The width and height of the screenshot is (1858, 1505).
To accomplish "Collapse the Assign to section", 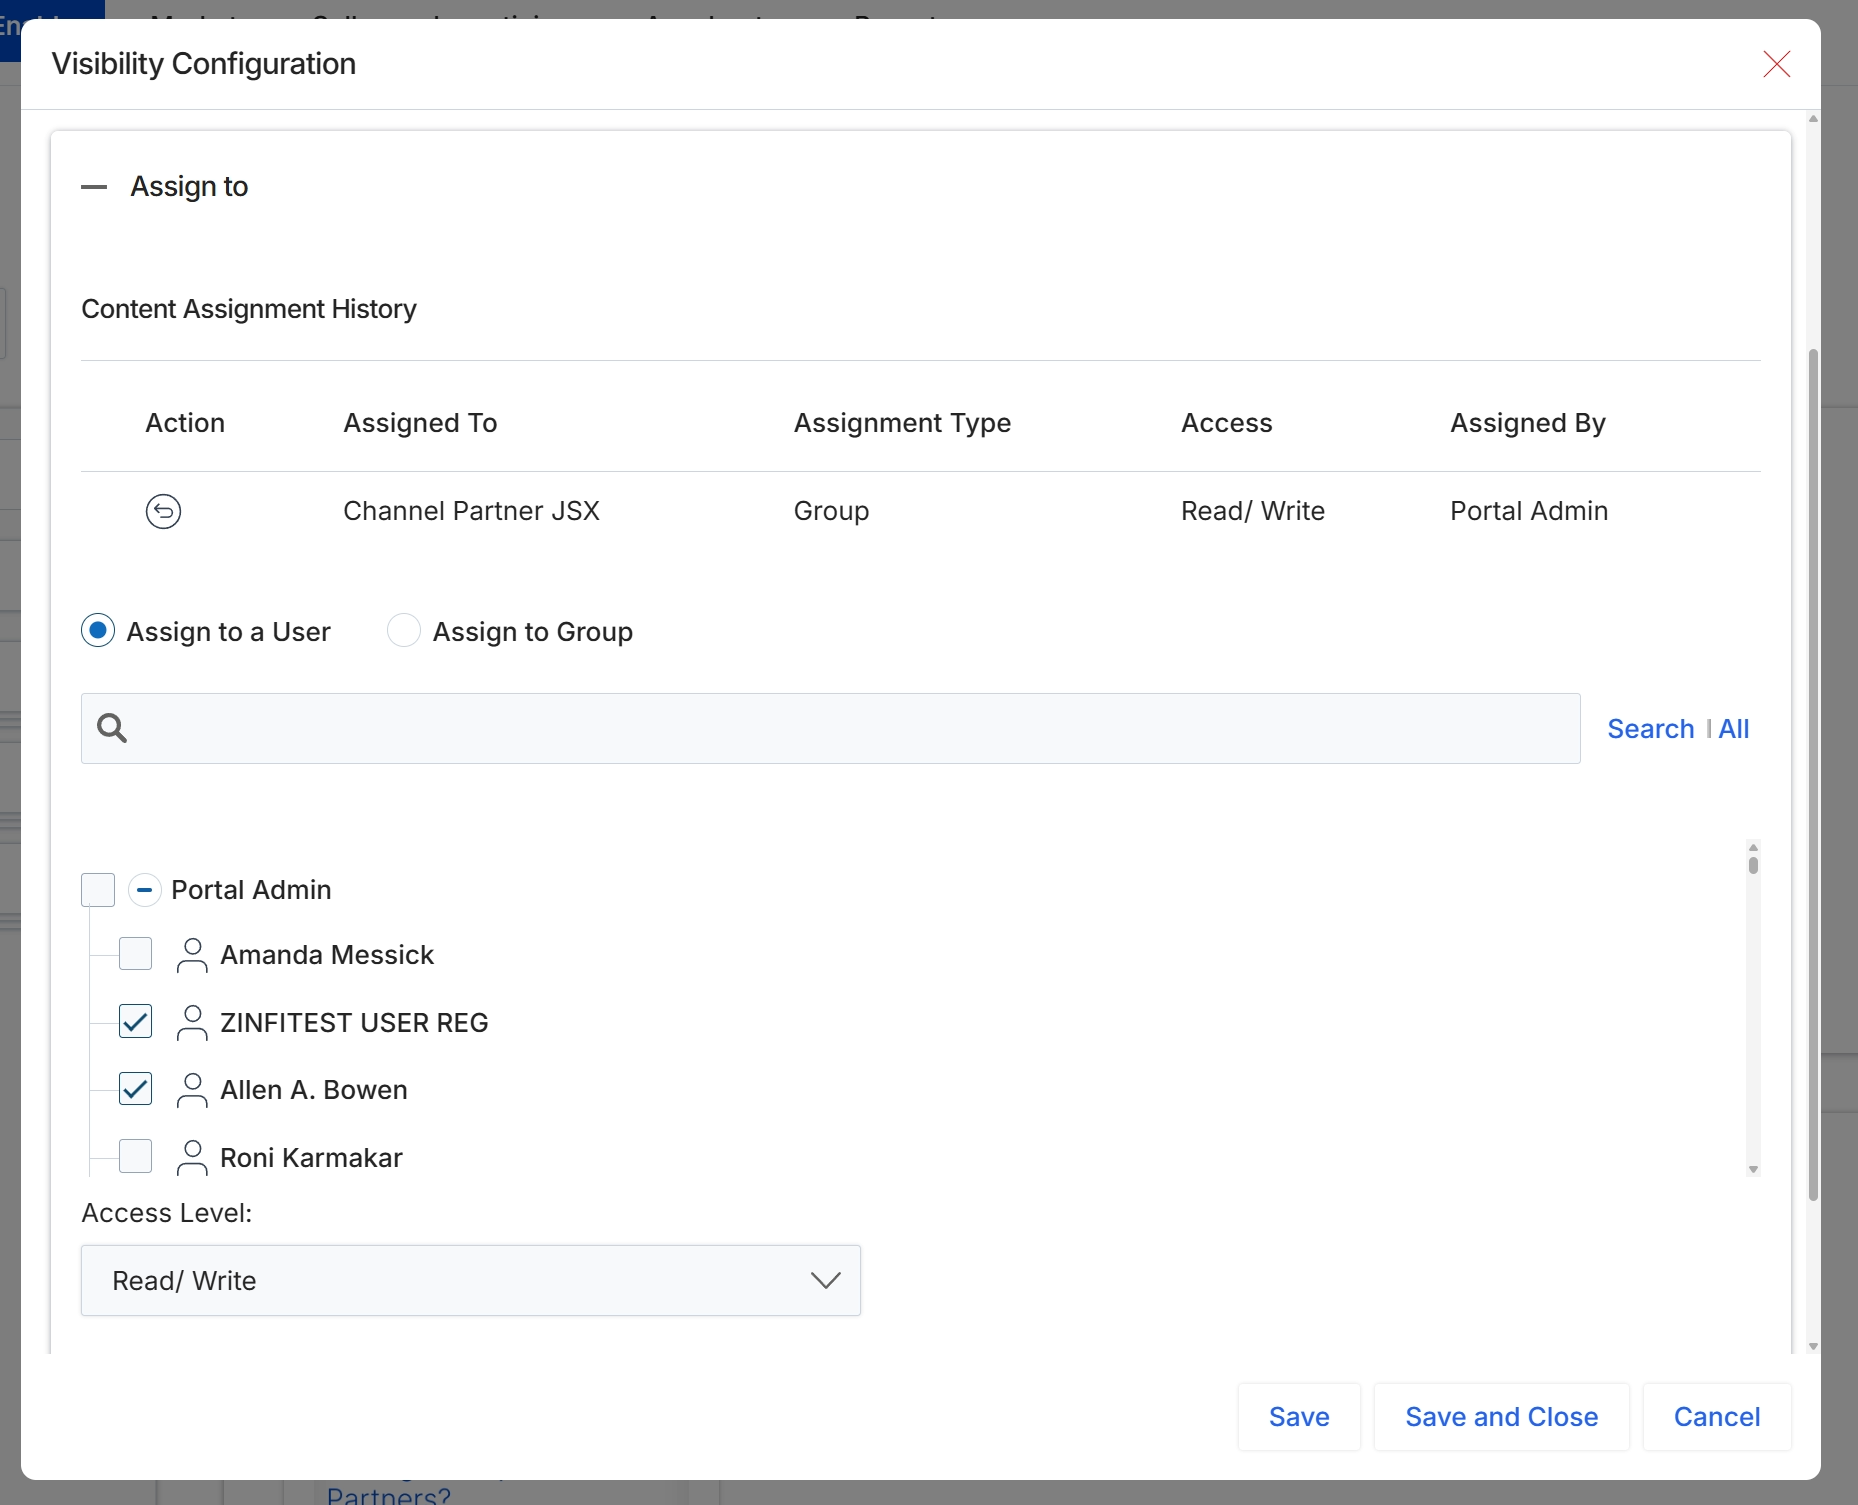I will [x=94, y=187].
